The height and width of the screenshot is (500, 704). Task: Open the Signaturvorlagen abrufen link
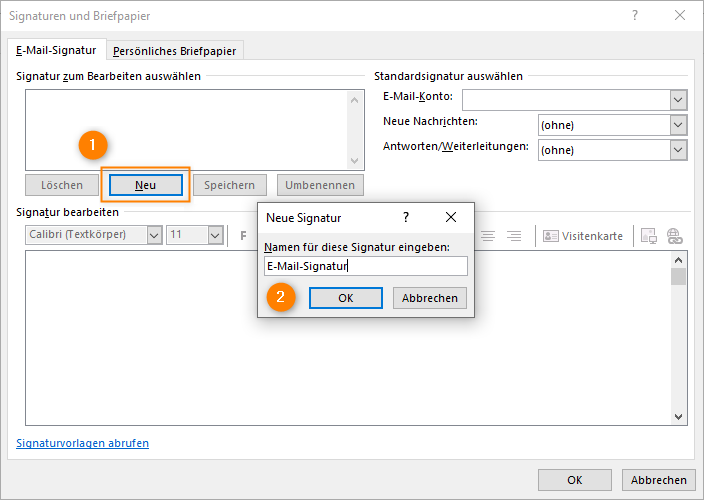pos(83,443)
